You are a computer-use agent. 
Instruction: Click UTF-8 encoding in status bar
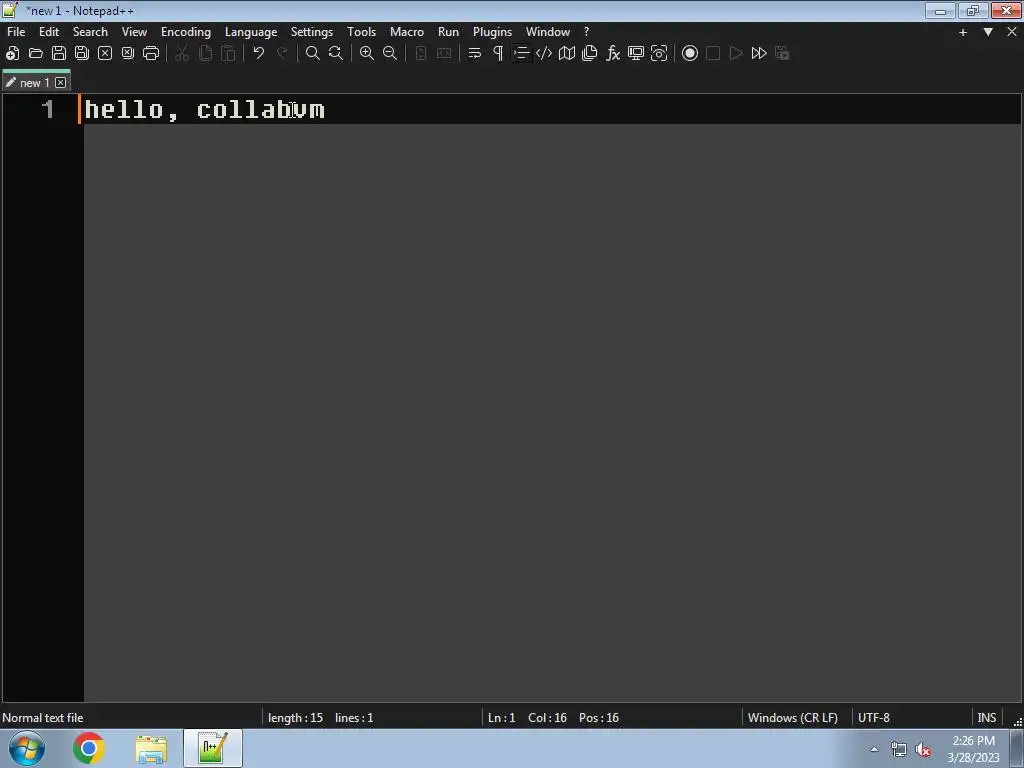[x=874, y=718]
